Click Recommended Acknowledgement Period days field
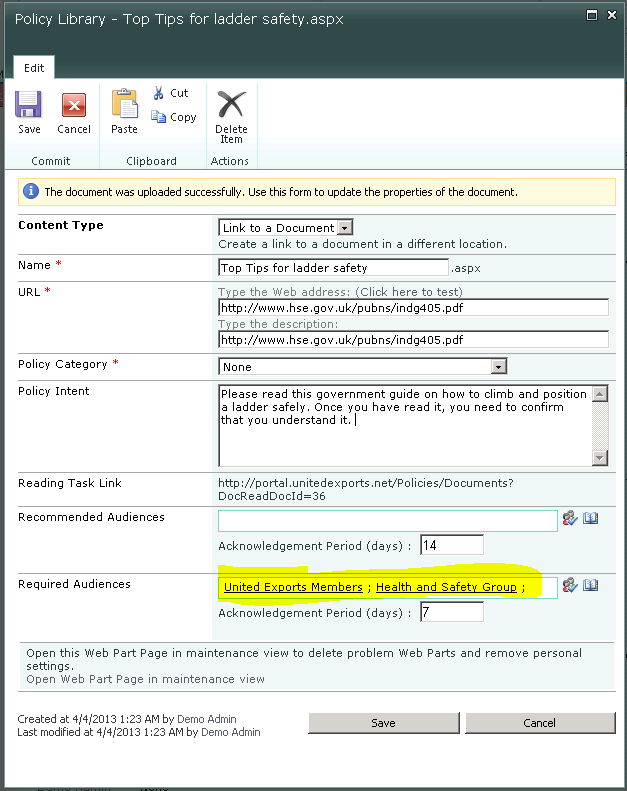627x791 pixels. coord(451,545)
